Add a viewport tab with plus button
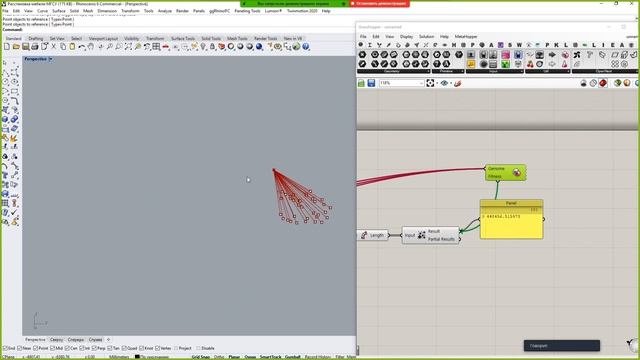Screen dimensions: 640x360 108,340
